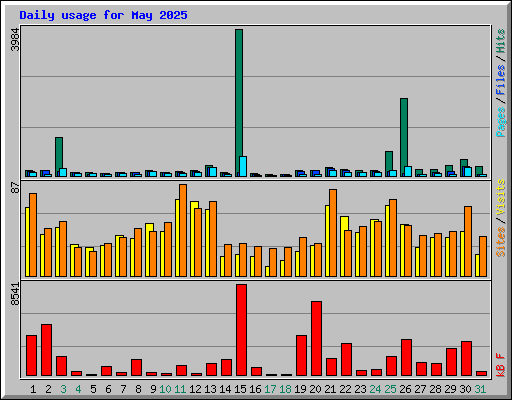Click day 26 label on x-axis
512x400 pixels.
405,389
